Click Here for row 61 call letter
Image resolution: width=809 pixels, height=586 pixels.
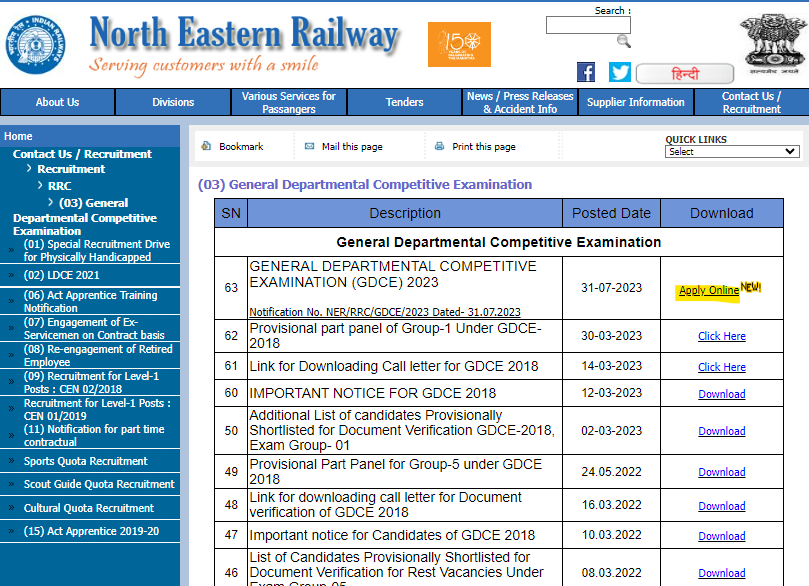coord(722,367)
